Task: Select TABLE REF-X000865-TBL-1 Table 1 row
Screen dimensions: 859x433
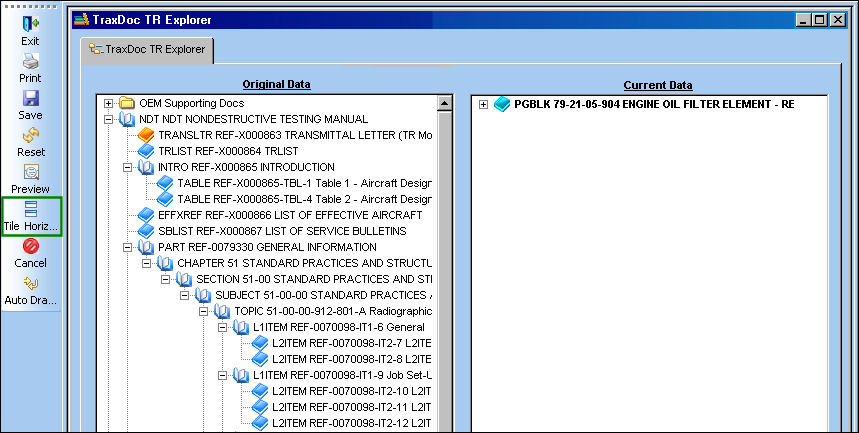Action: 305,183
